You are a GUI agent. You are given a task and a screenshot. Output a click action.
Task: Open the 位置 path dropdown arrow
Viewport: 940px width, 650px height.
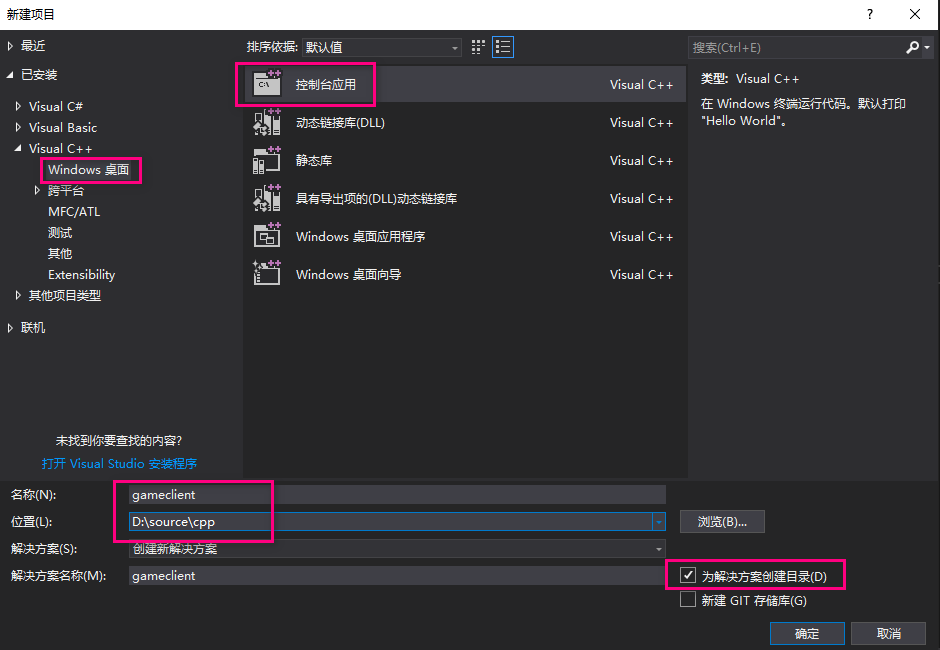click(x=658, y=522)
